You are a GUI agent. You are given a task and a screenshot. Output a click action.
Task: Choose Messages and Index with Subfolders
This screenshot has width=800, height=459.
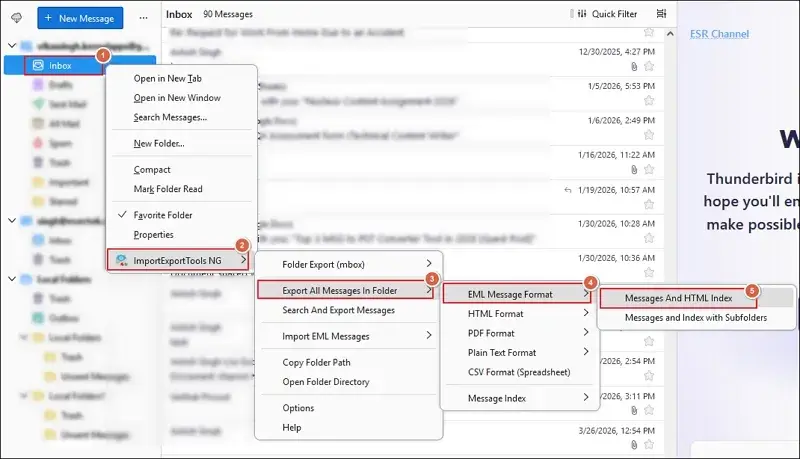696,318
